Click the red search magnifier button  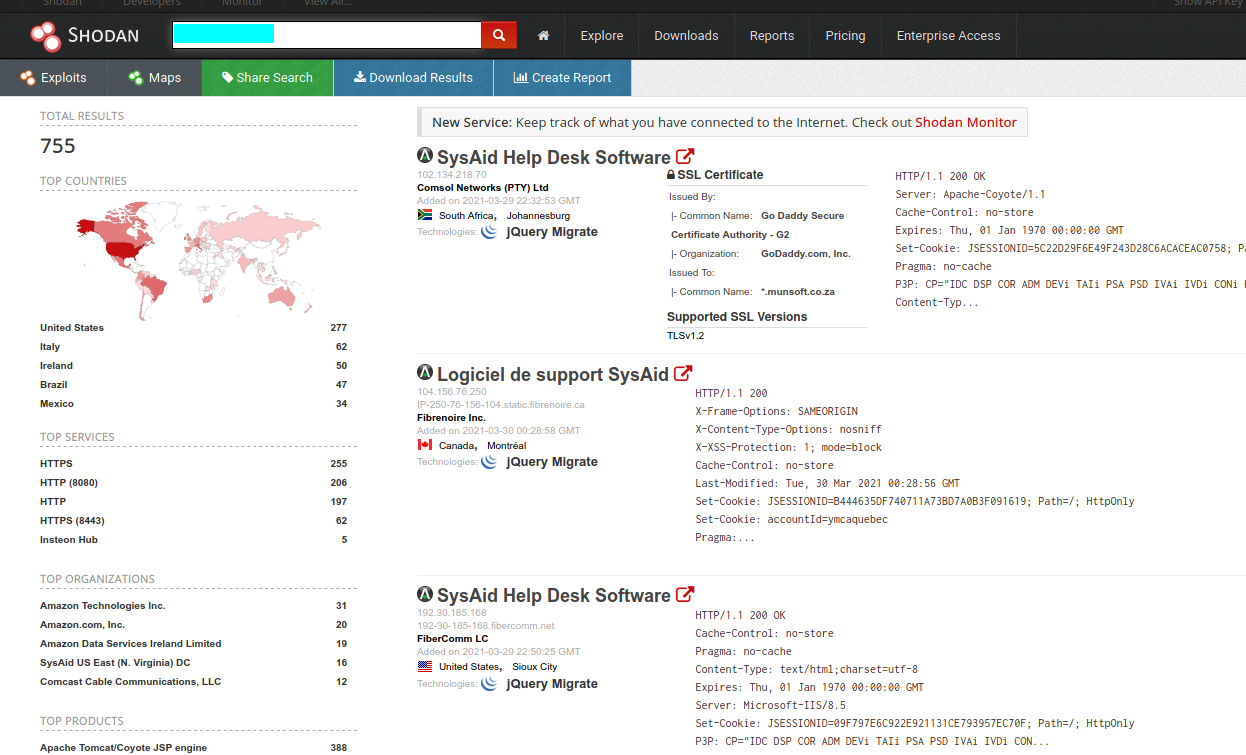[x=498, y=36]
